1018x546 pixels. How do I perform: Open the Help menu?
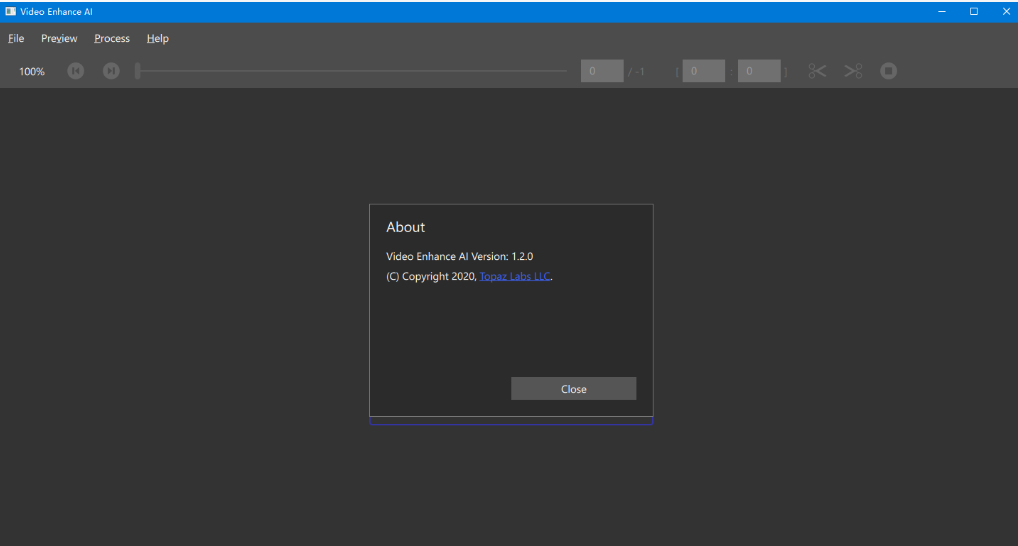pyautogui.click(x=158, y=38)
